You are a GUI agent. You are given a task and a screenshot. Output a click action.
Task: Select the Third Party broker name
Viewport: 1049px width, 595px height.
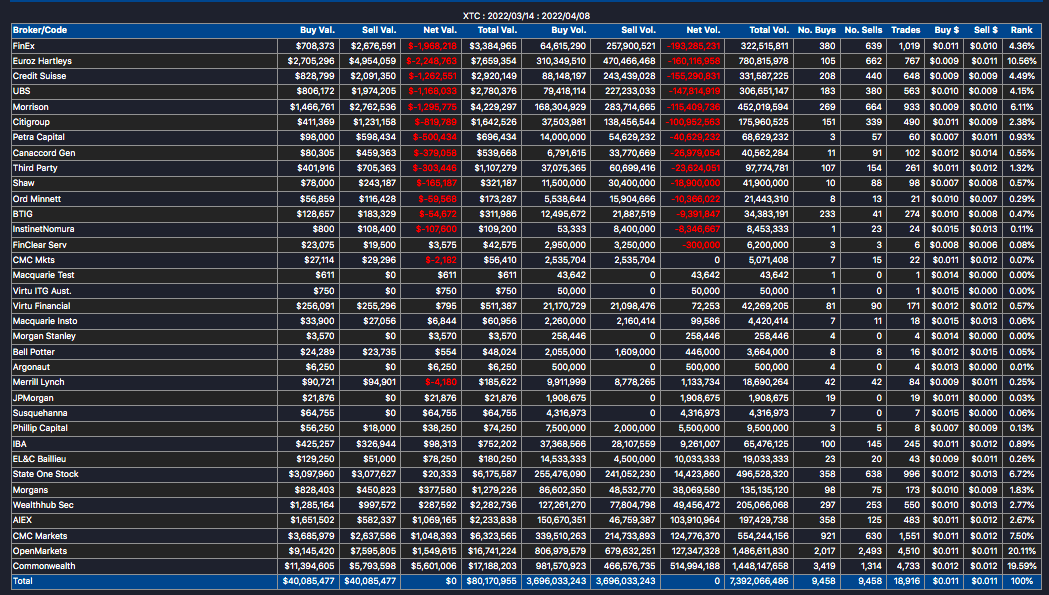[35, 168]
